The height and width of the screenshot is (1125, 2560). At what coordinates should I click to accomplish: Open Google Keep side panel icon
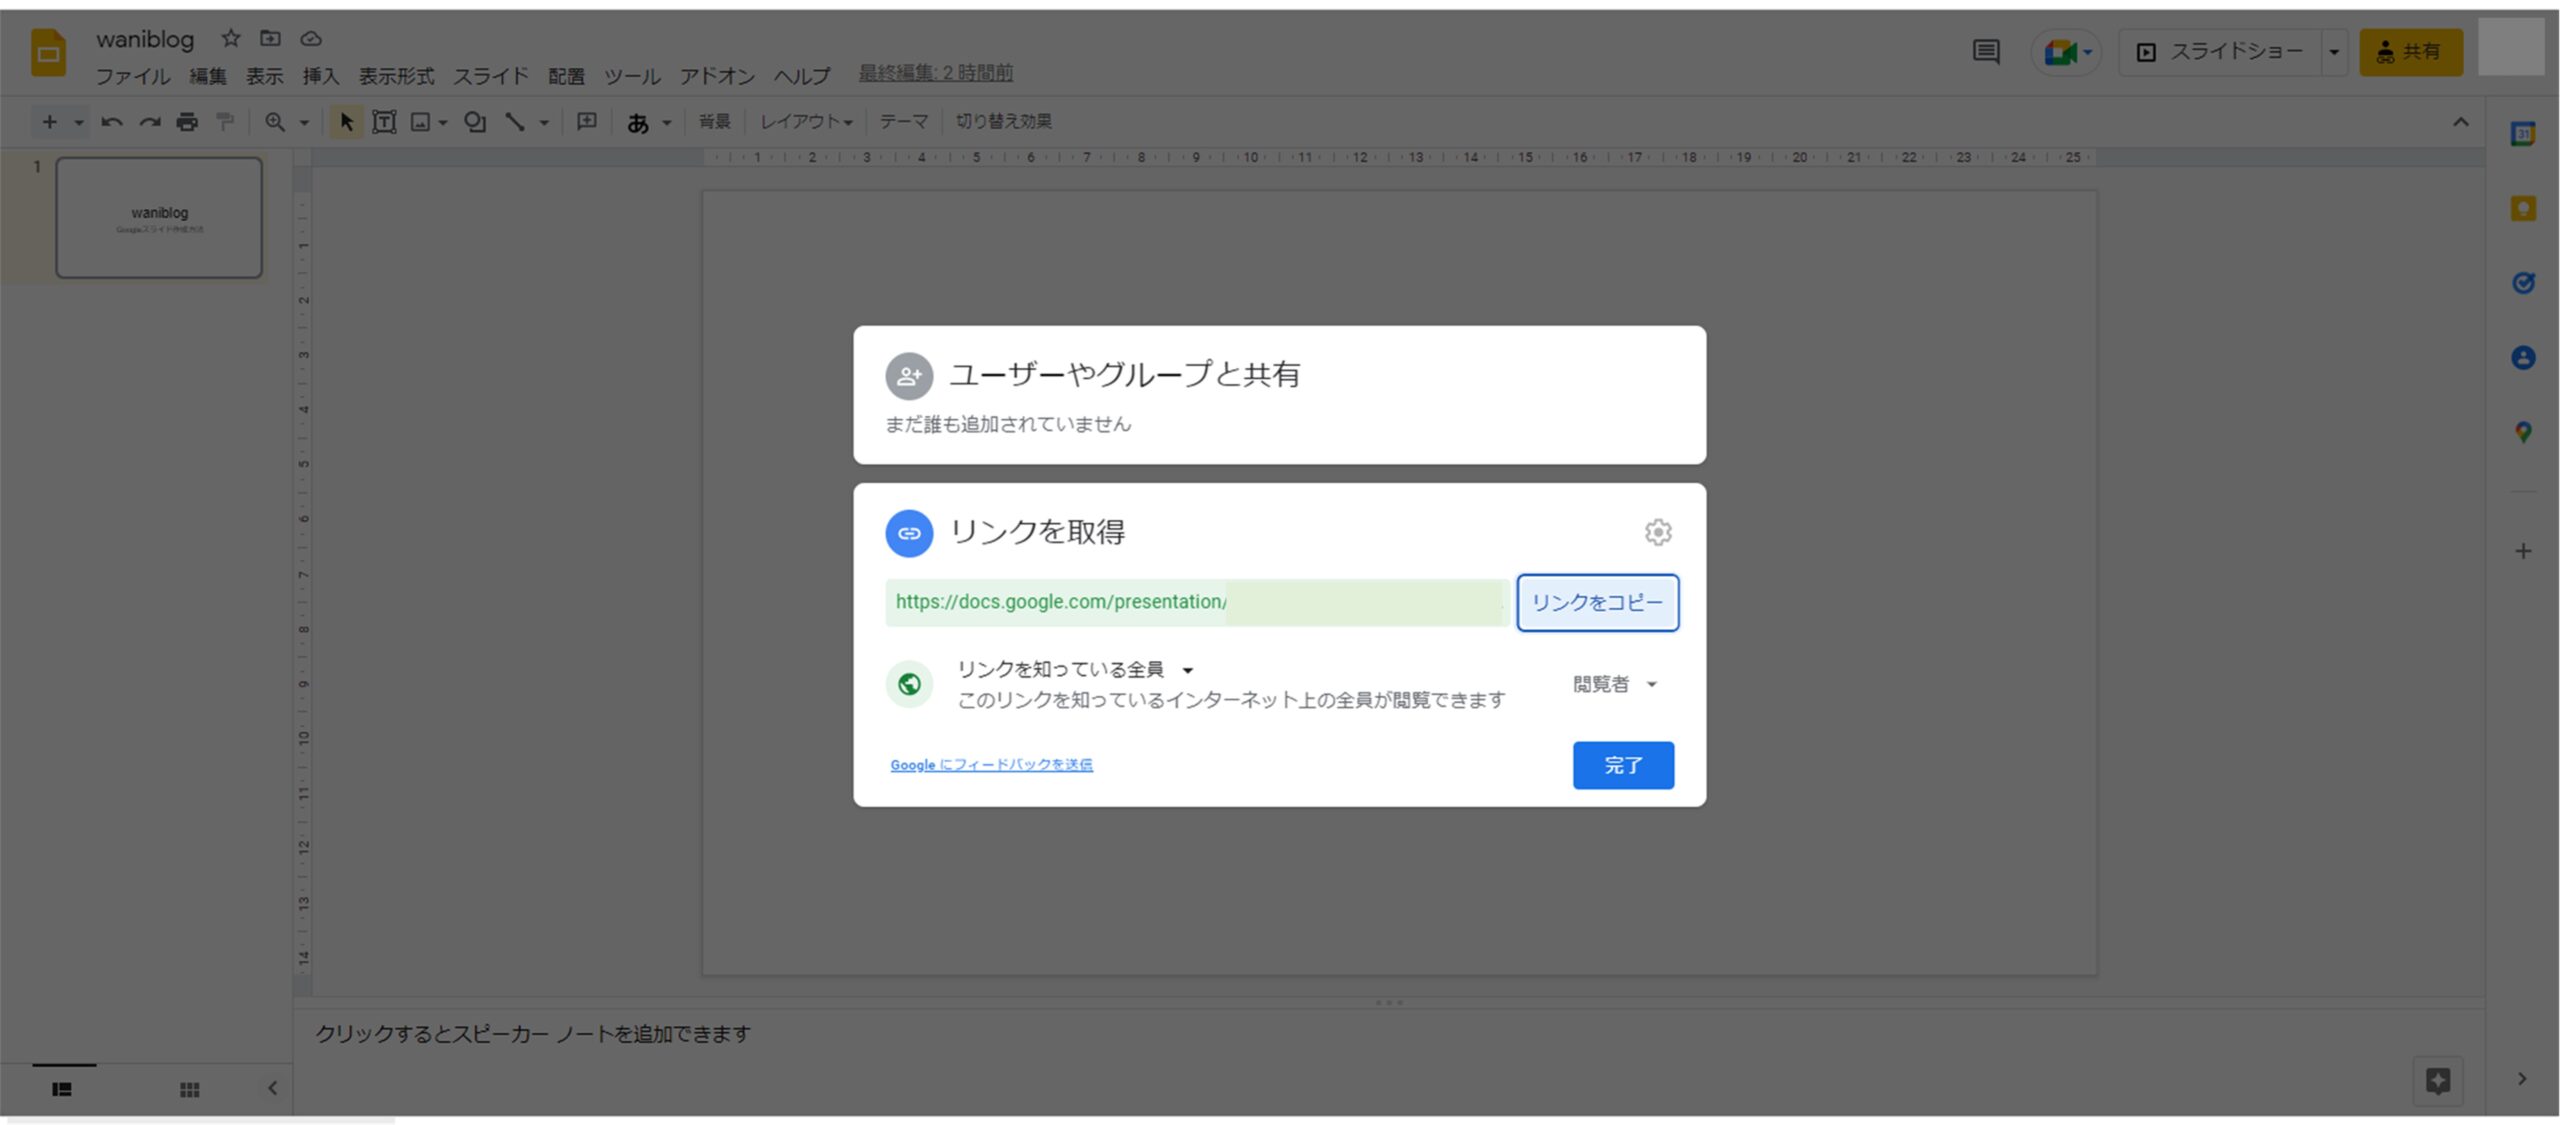[x=2523, y=208]
